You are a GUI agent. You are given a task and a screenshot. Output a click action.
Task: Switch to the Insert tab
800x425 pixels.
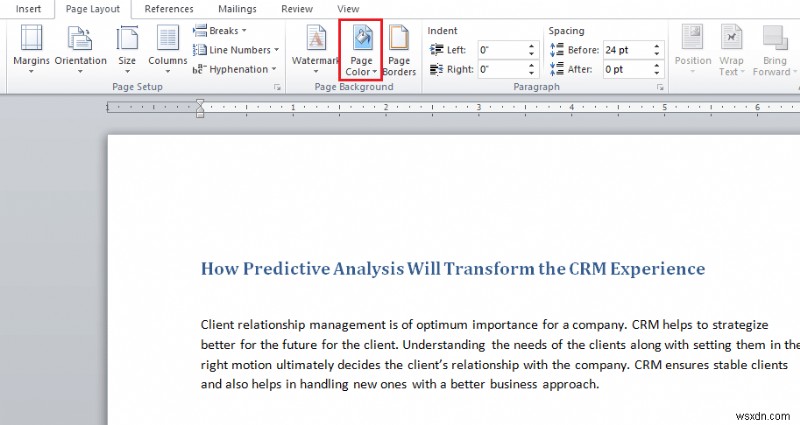pyautogui.click(x=29, y=9)
